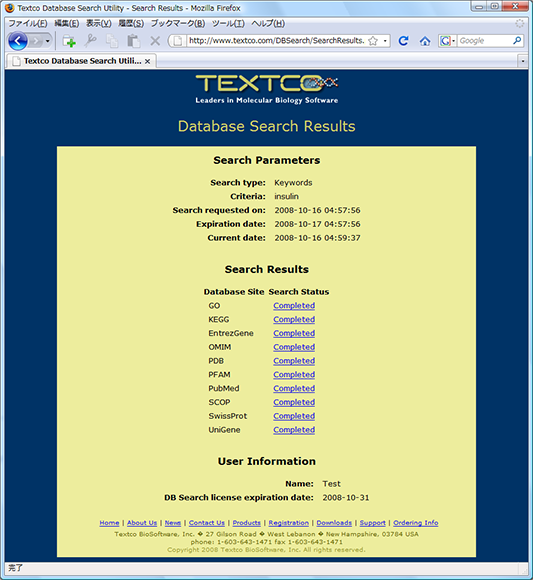Maximize the Firefox window
The width and height of the screenshot is (533, 580).
(495, 7)
